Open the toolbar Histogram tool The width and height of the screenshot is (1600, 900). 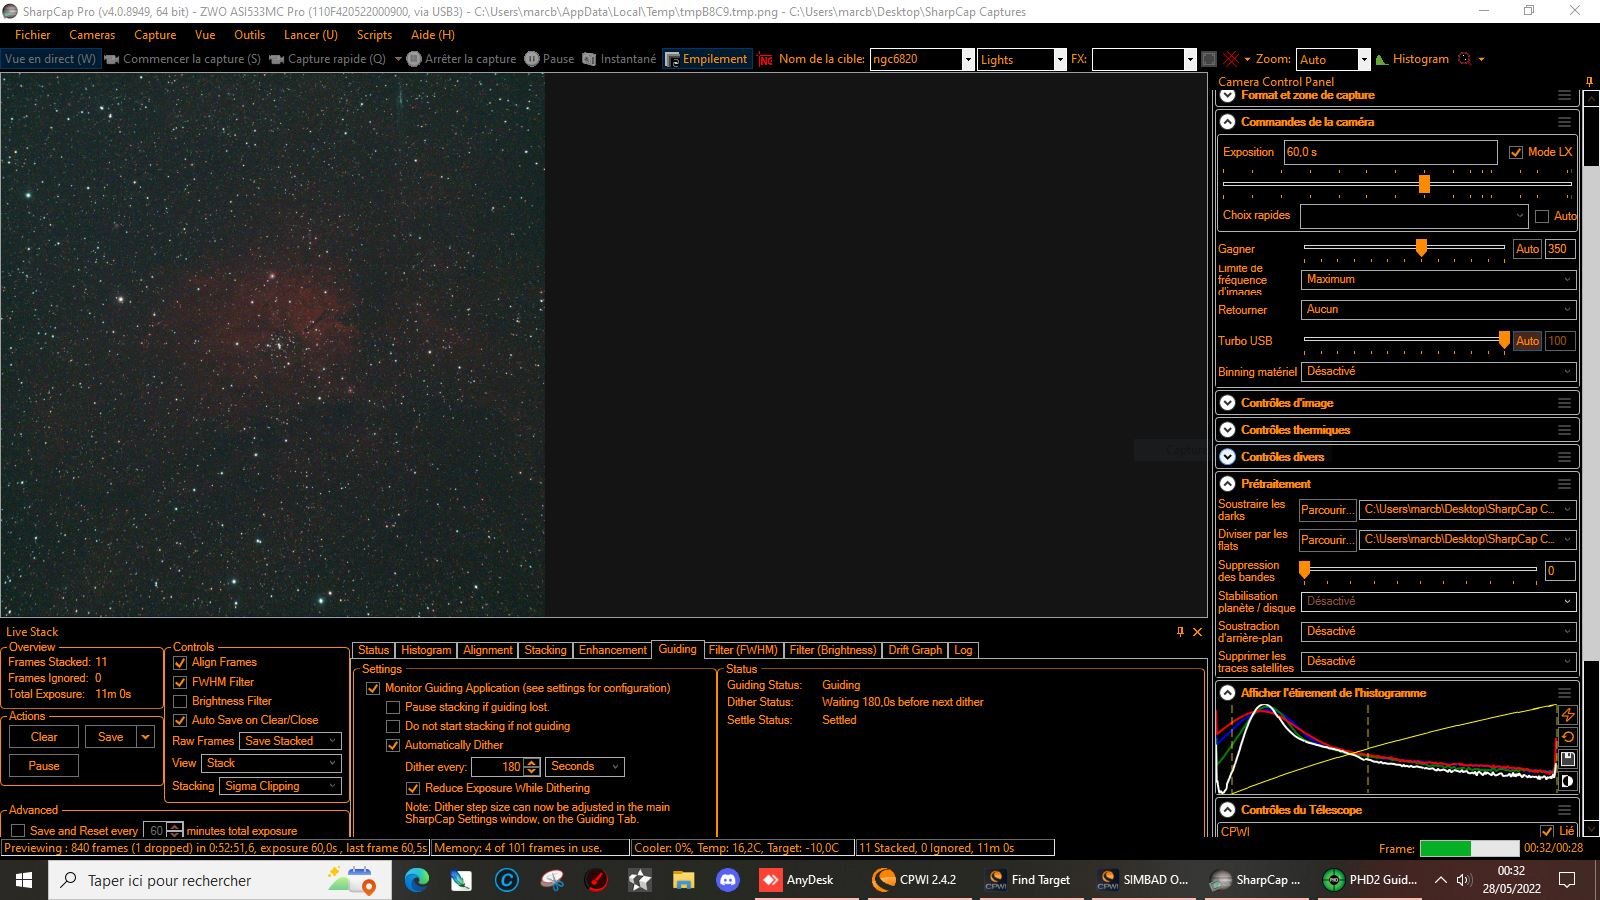click(1412, 59)
